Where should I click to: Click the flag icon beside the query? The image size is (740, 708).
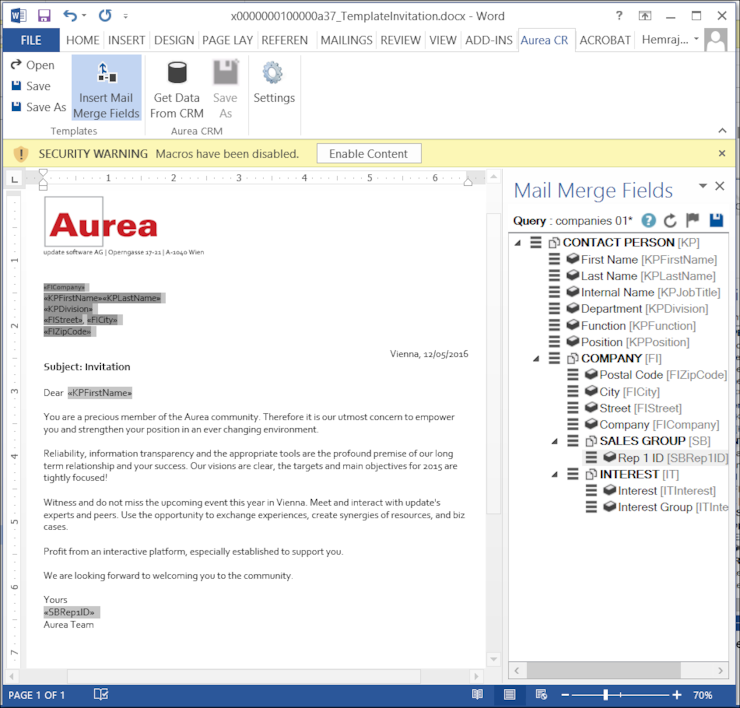692,220
